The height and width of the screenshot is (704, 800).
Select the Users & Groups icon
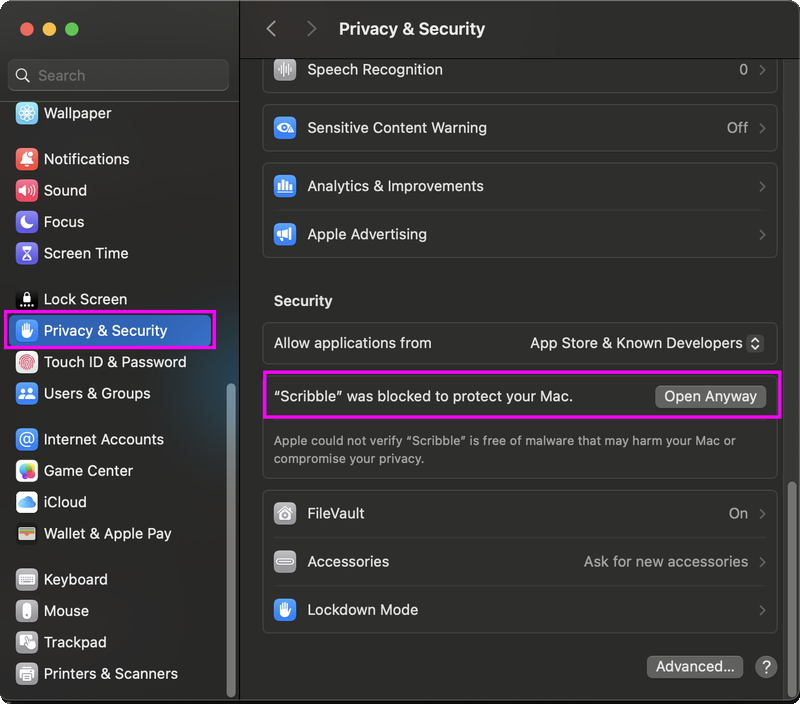point(27,394)
